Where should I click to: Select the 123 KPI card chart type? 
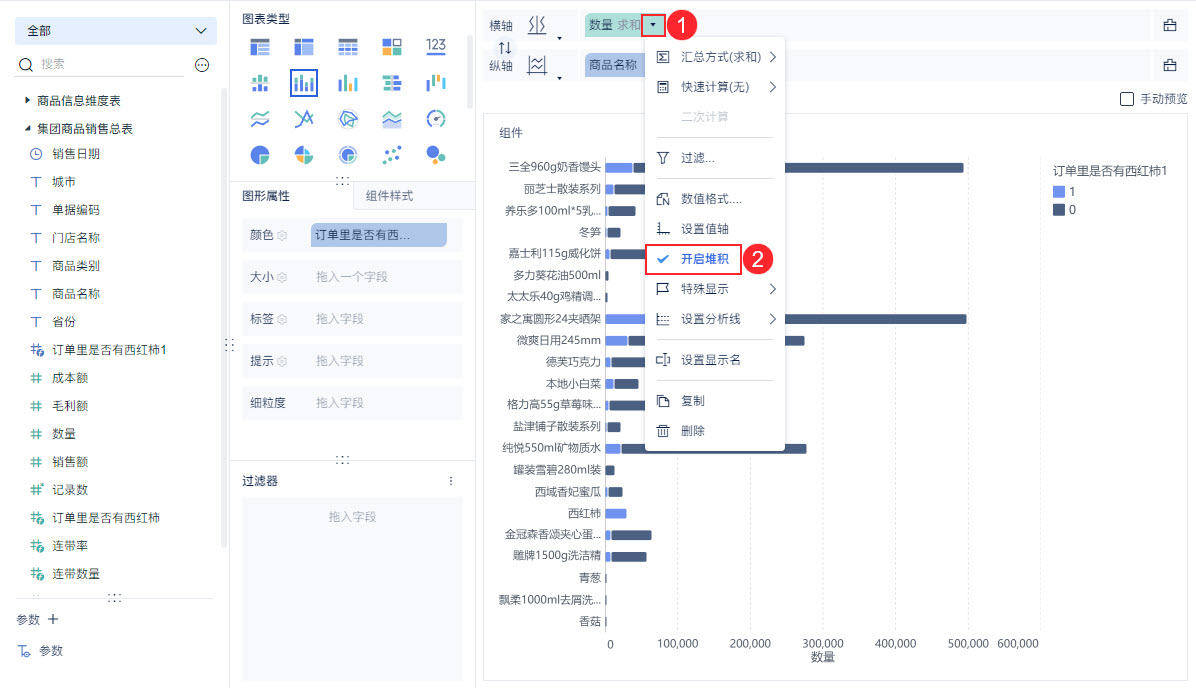tap(436, 46)
